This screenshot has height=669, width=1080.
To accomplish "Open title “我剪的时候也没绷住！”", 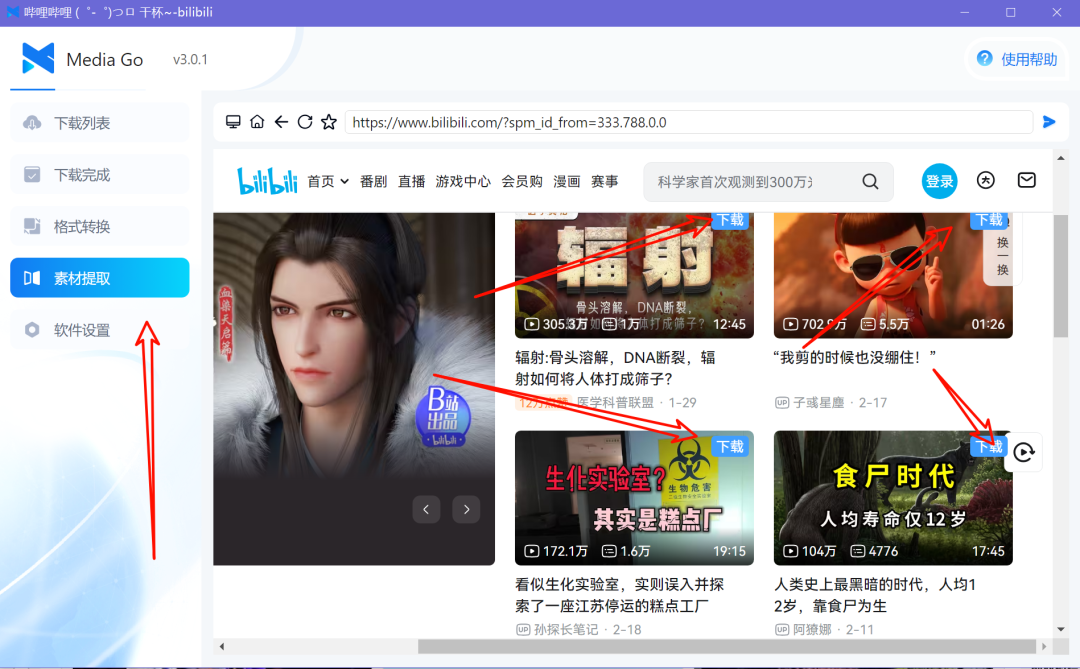I will [x=855, y=357].
